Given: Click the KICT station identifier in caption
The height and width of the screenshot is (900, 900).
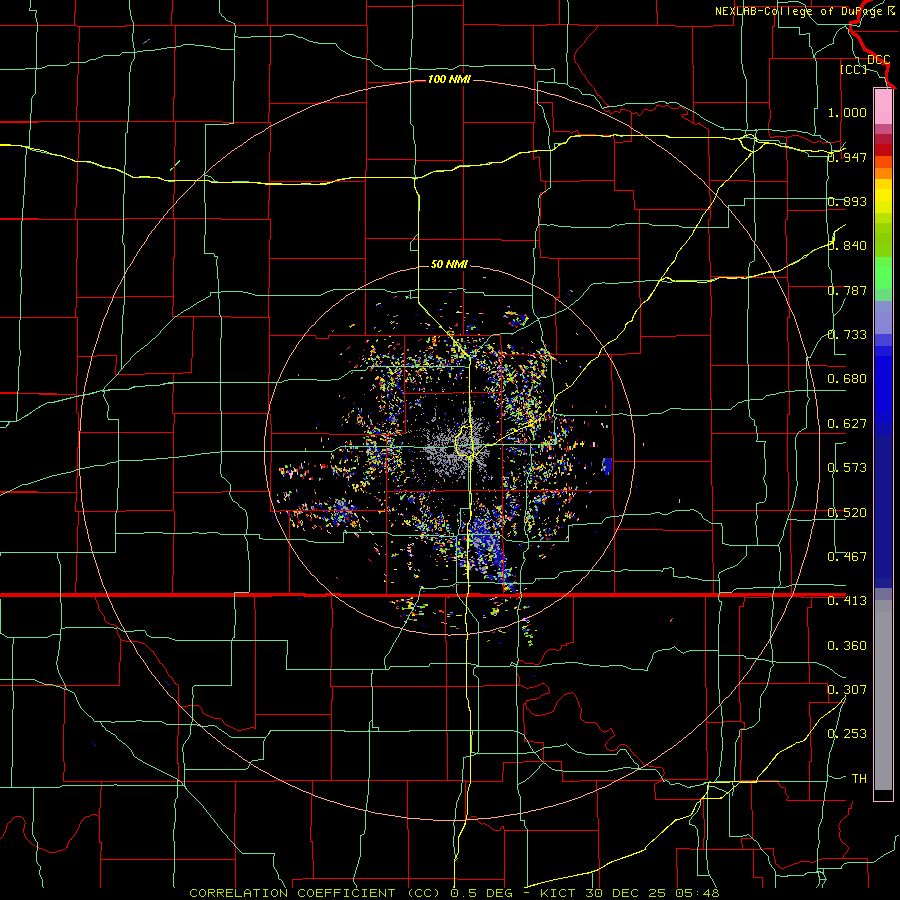Looking at the screenshot, I should coord(560,893).
